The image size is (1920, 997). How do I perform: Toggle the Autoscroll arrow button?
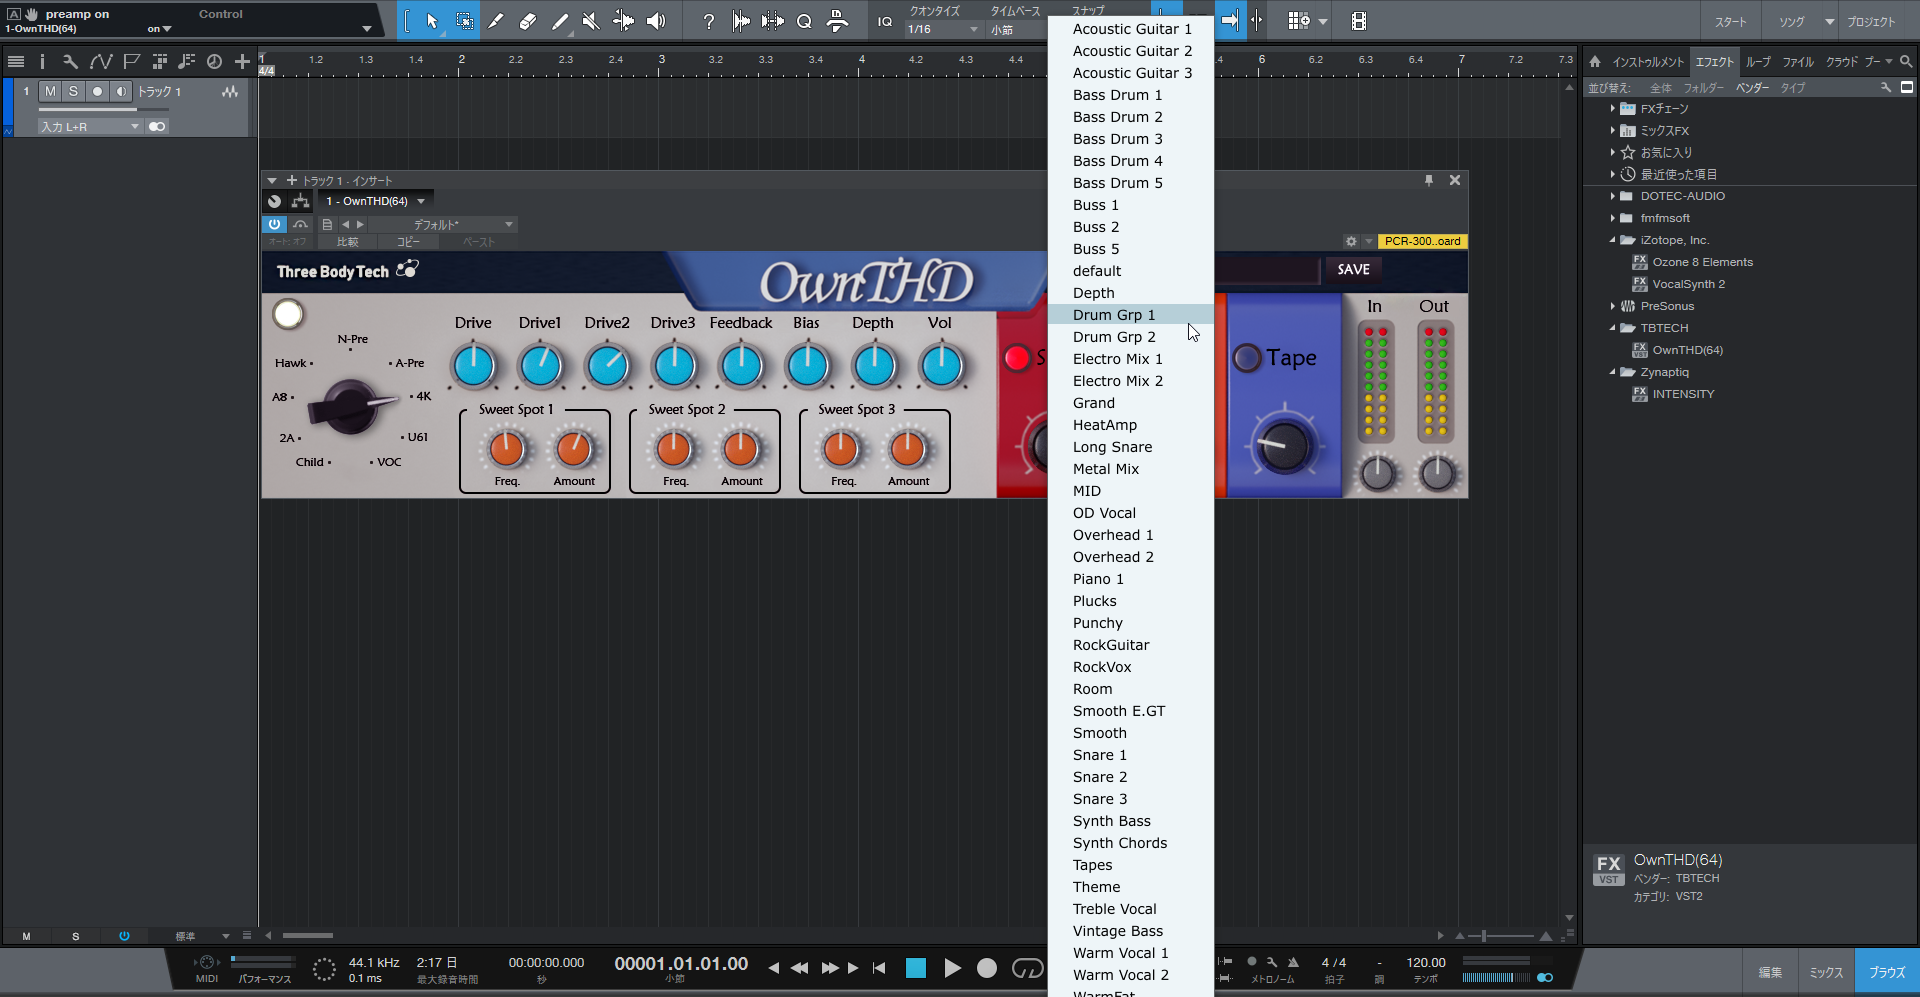[x=1230, y=21]
